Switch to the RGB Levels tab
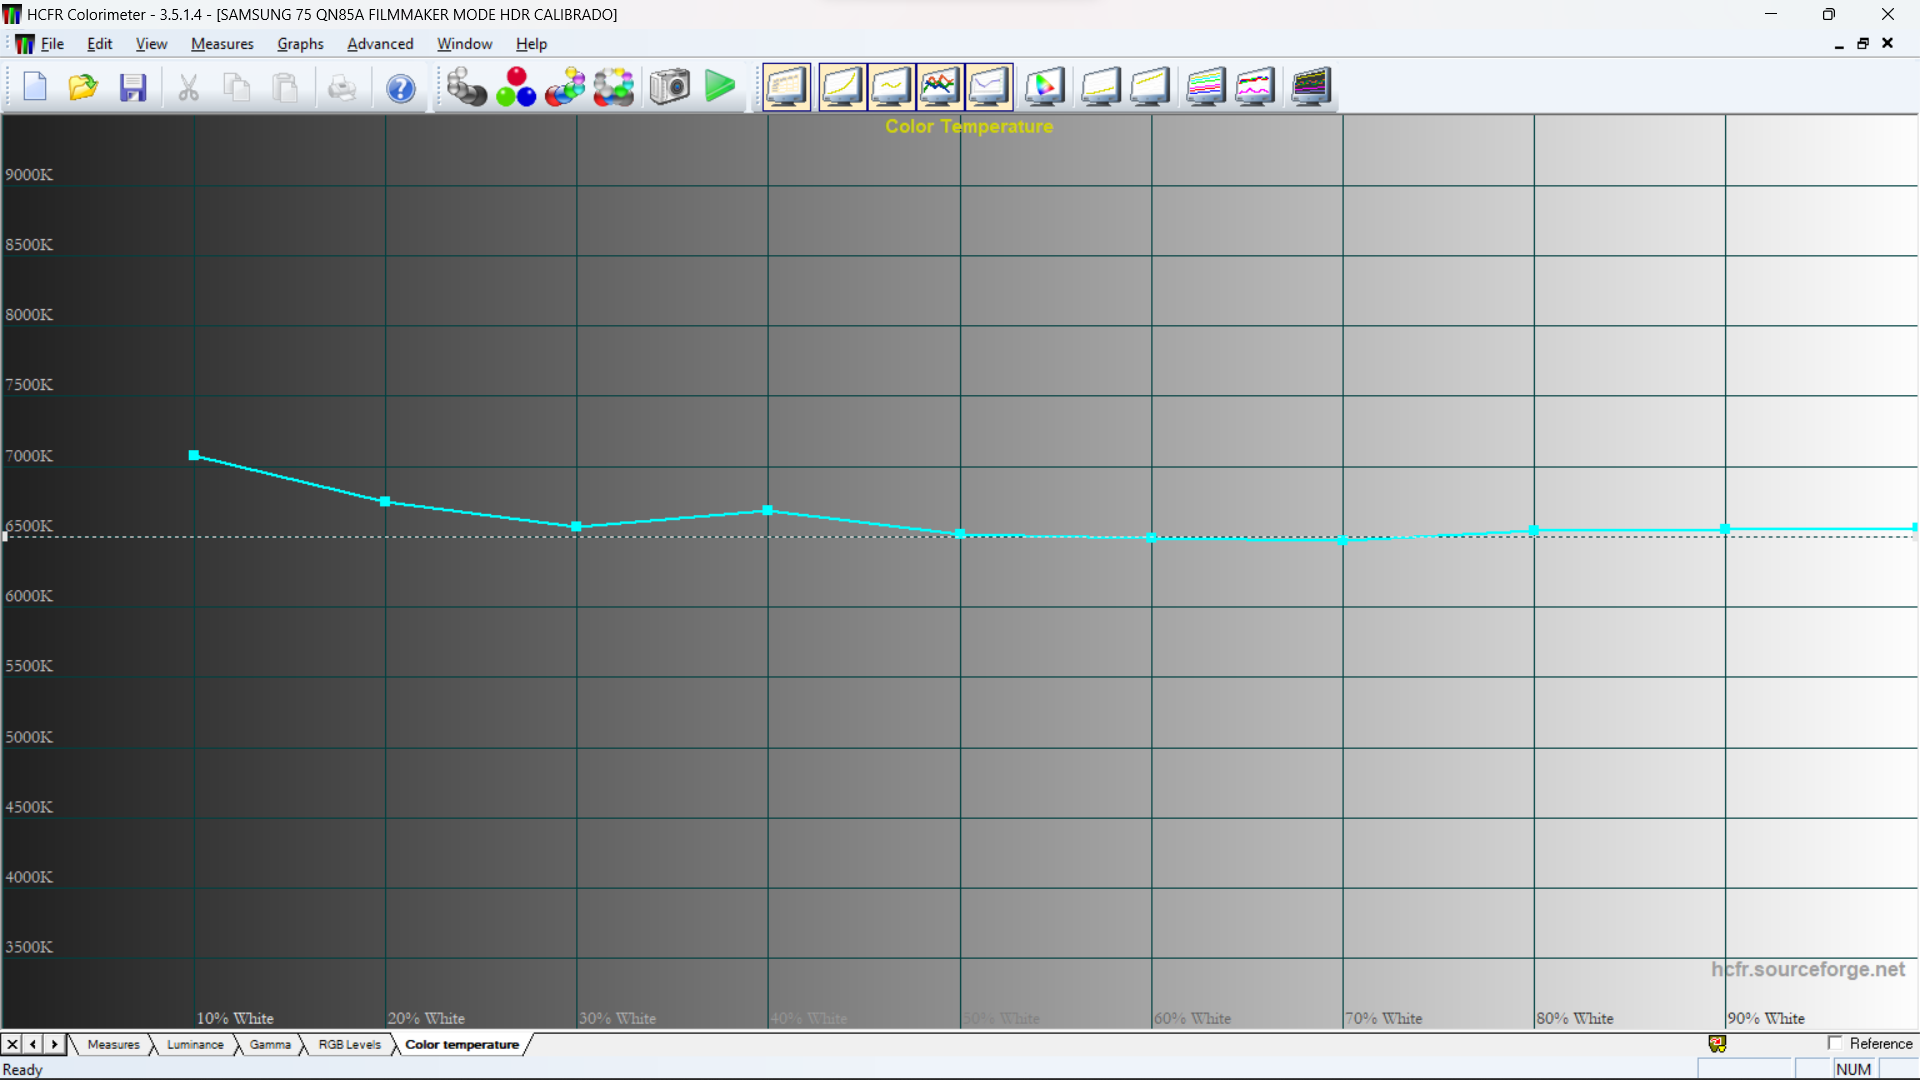 click(349, 1044)
